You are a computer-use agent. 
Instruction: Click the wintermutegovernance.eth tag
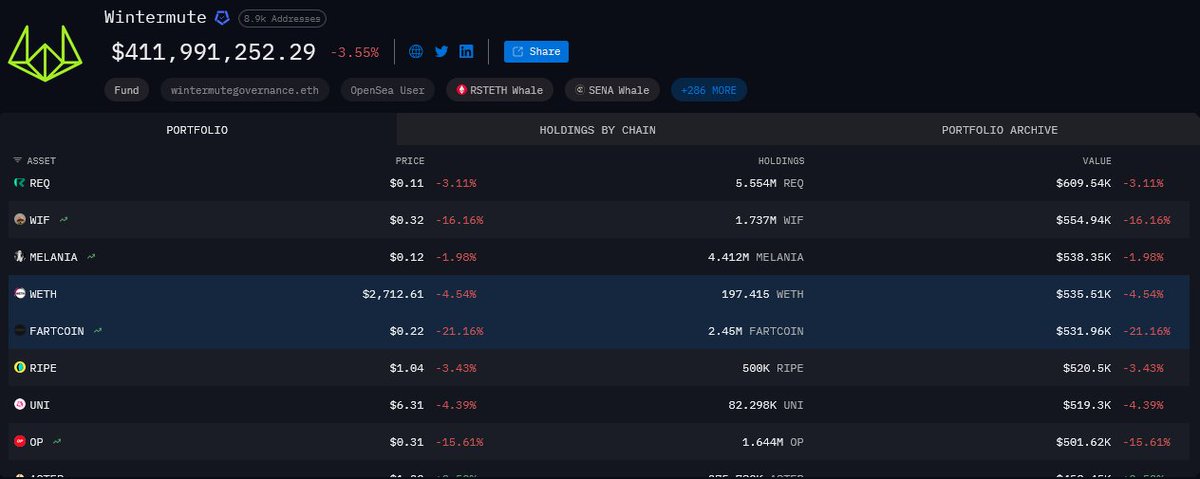(x=245, y=90)
